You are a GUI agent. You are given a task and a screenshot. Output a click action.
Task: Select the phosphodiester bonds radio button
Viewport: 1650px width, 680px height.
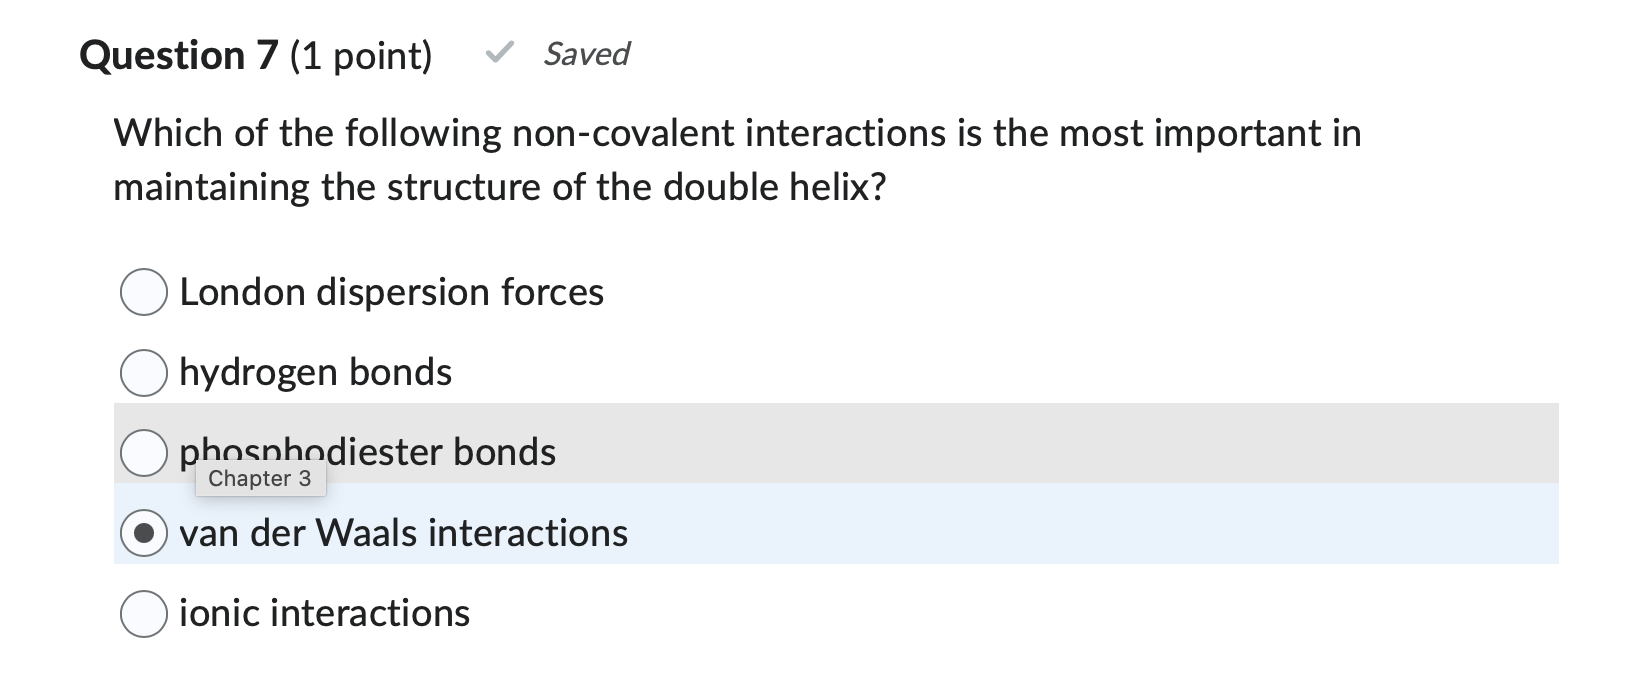coord(144,453)
